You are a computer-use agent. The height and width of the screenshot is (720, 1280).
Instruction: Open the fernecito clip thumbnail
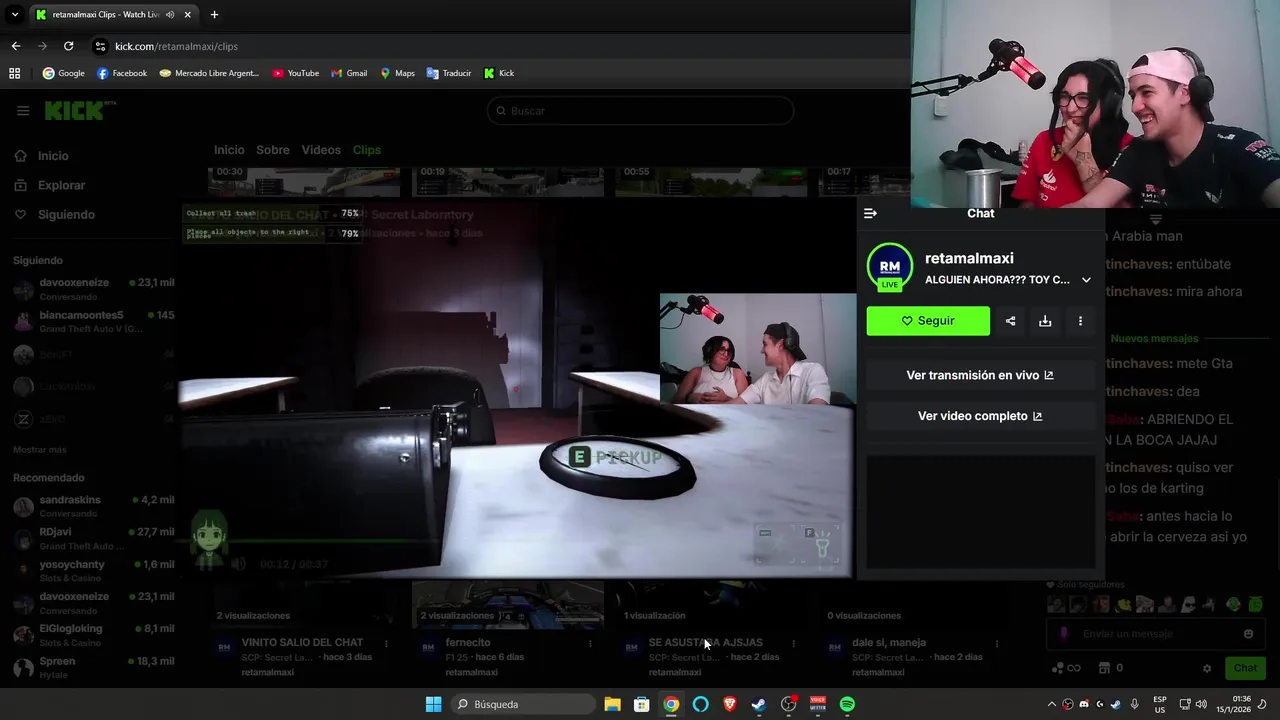tap(508, 605)
